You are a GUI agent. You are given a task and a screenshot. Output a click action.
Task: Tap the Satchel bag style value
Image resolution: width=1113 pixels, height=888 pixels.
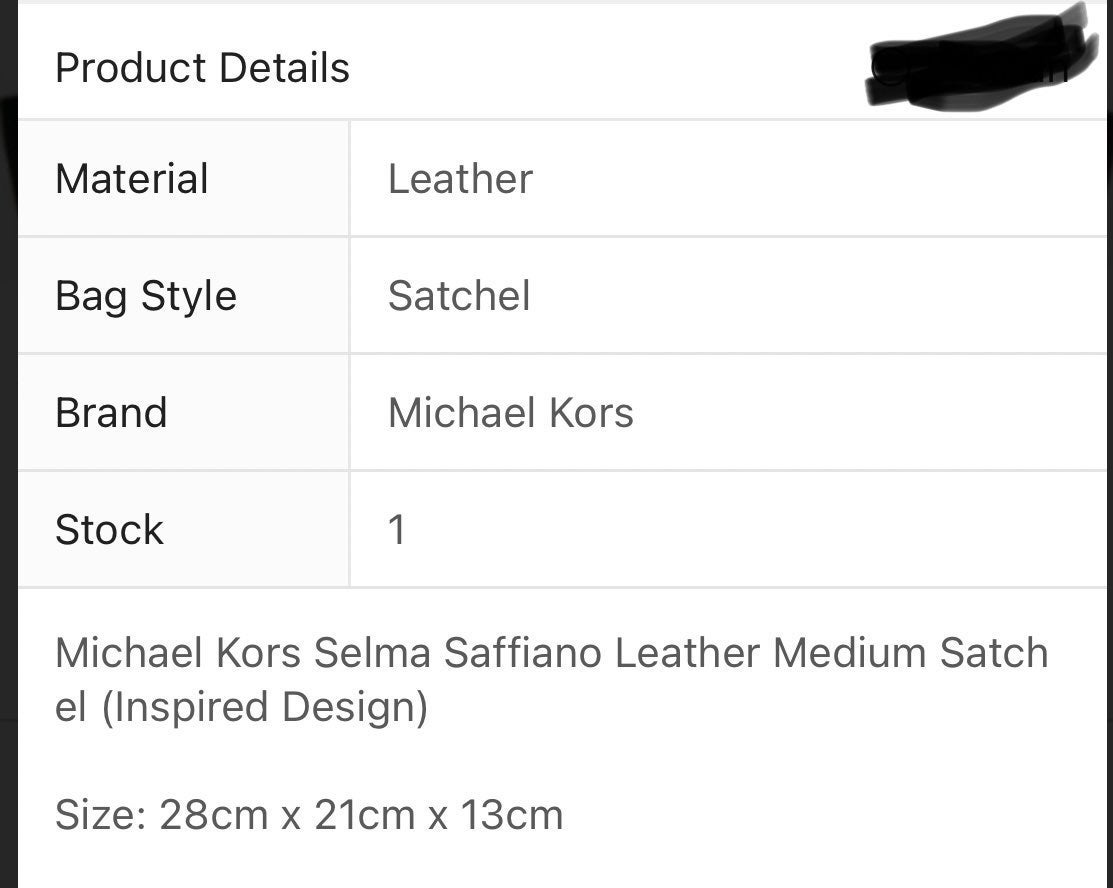pos(459,295)
